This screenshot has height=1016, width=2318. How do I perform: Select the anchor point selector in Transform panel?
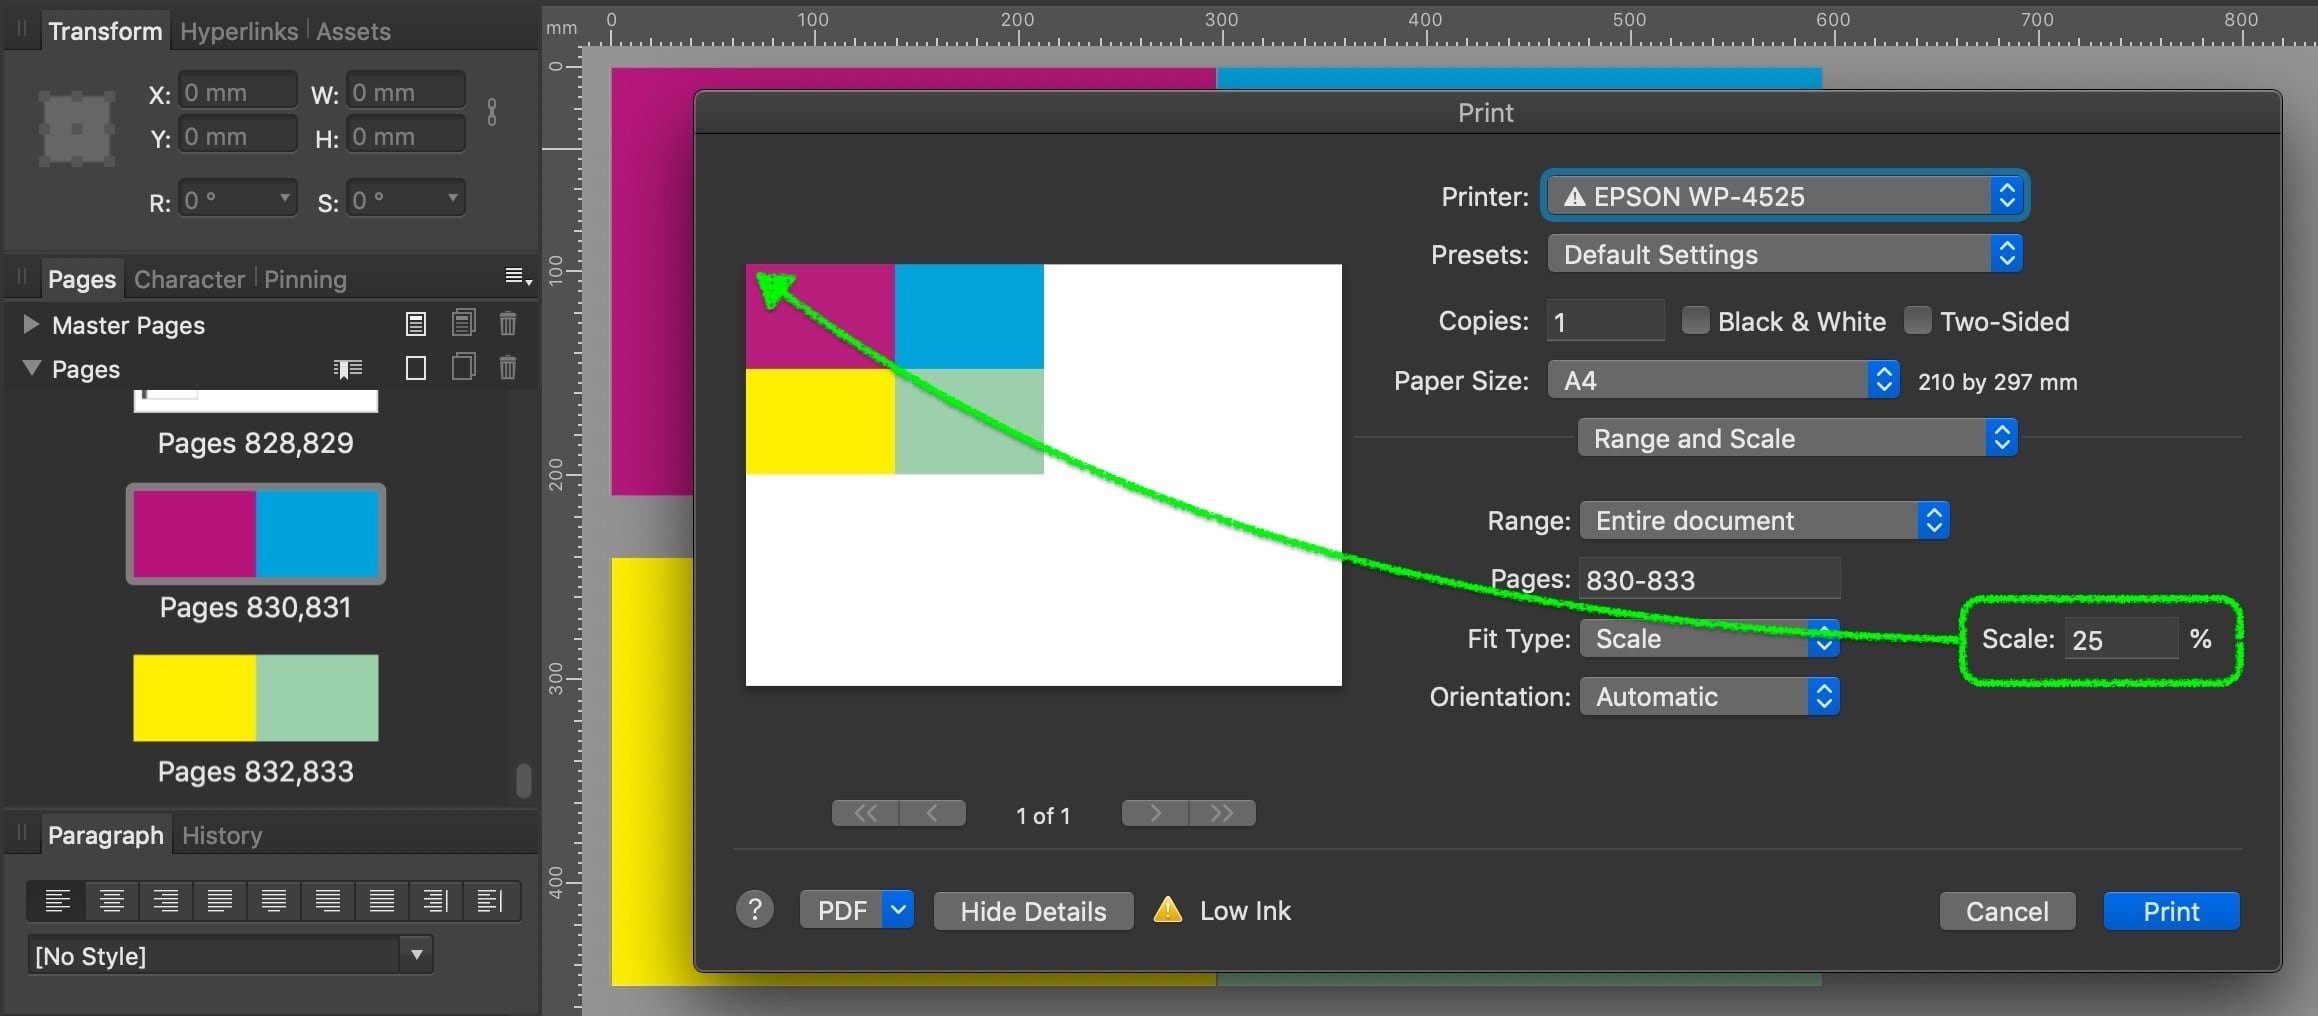coord(76,128)
